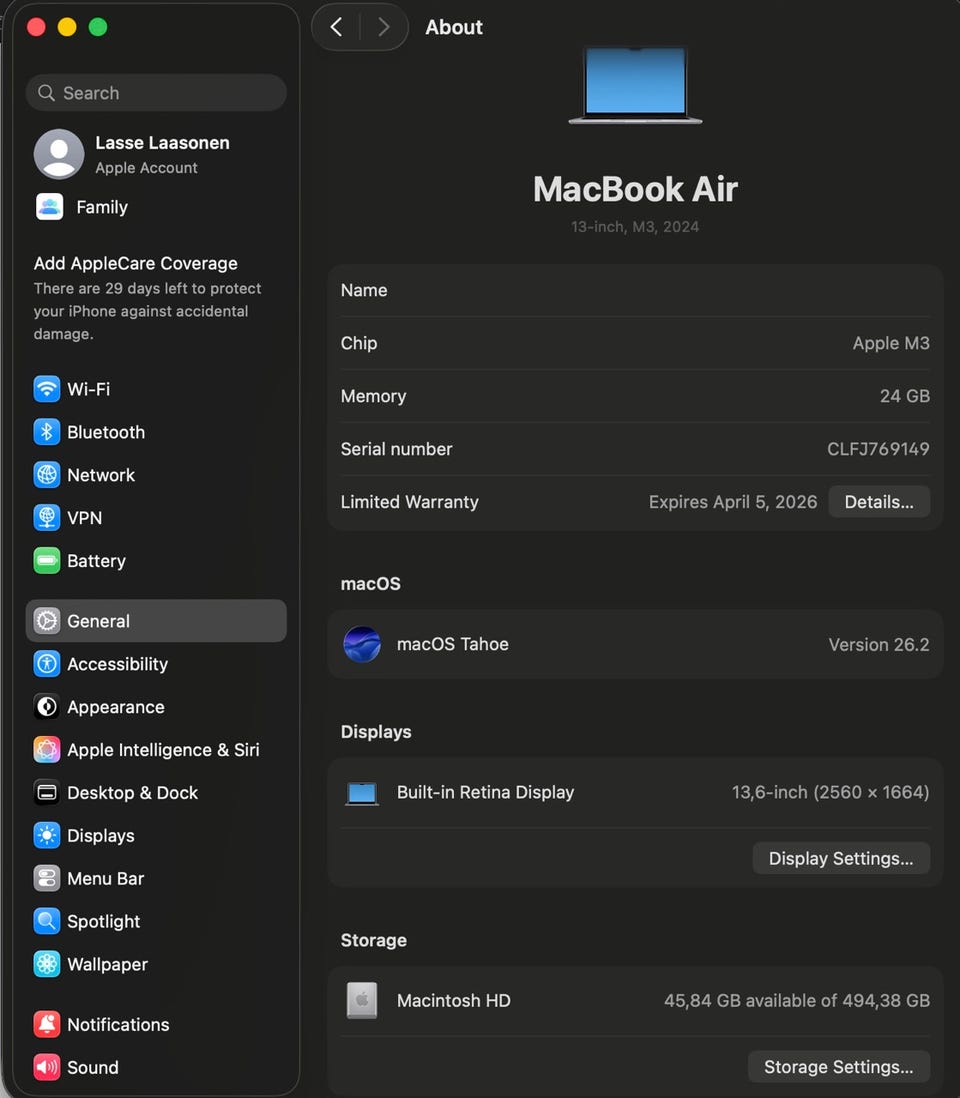Click the Appearance icon

(47, 707)
